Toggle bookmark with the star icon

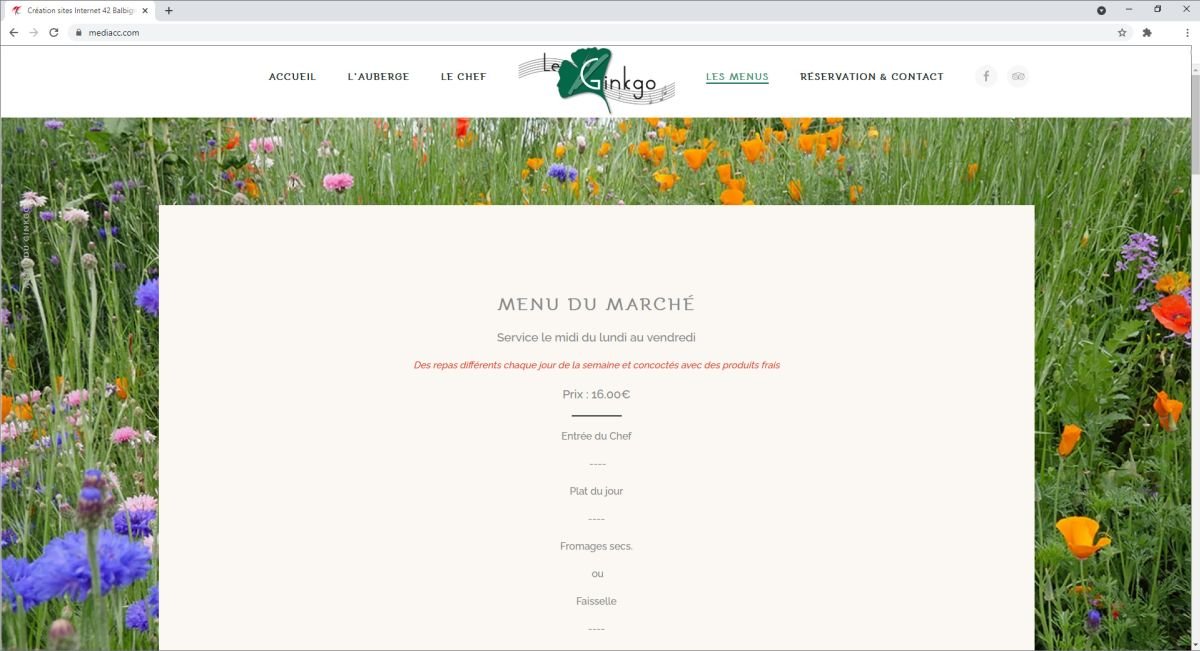[1121, 32]
